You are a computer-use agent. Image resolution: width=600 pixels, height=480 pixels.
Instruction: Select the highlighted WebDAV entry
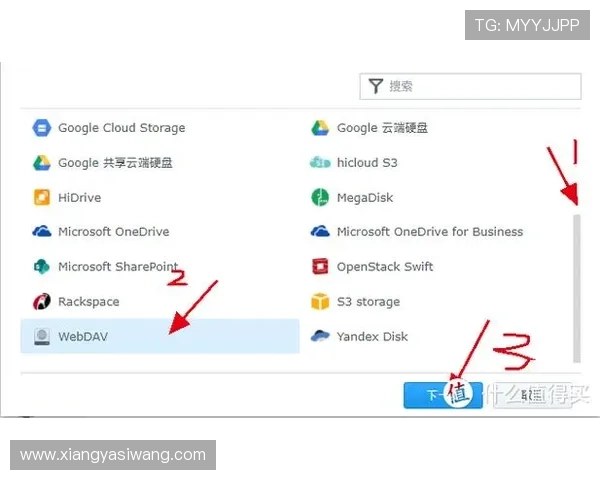click(160, 336)
